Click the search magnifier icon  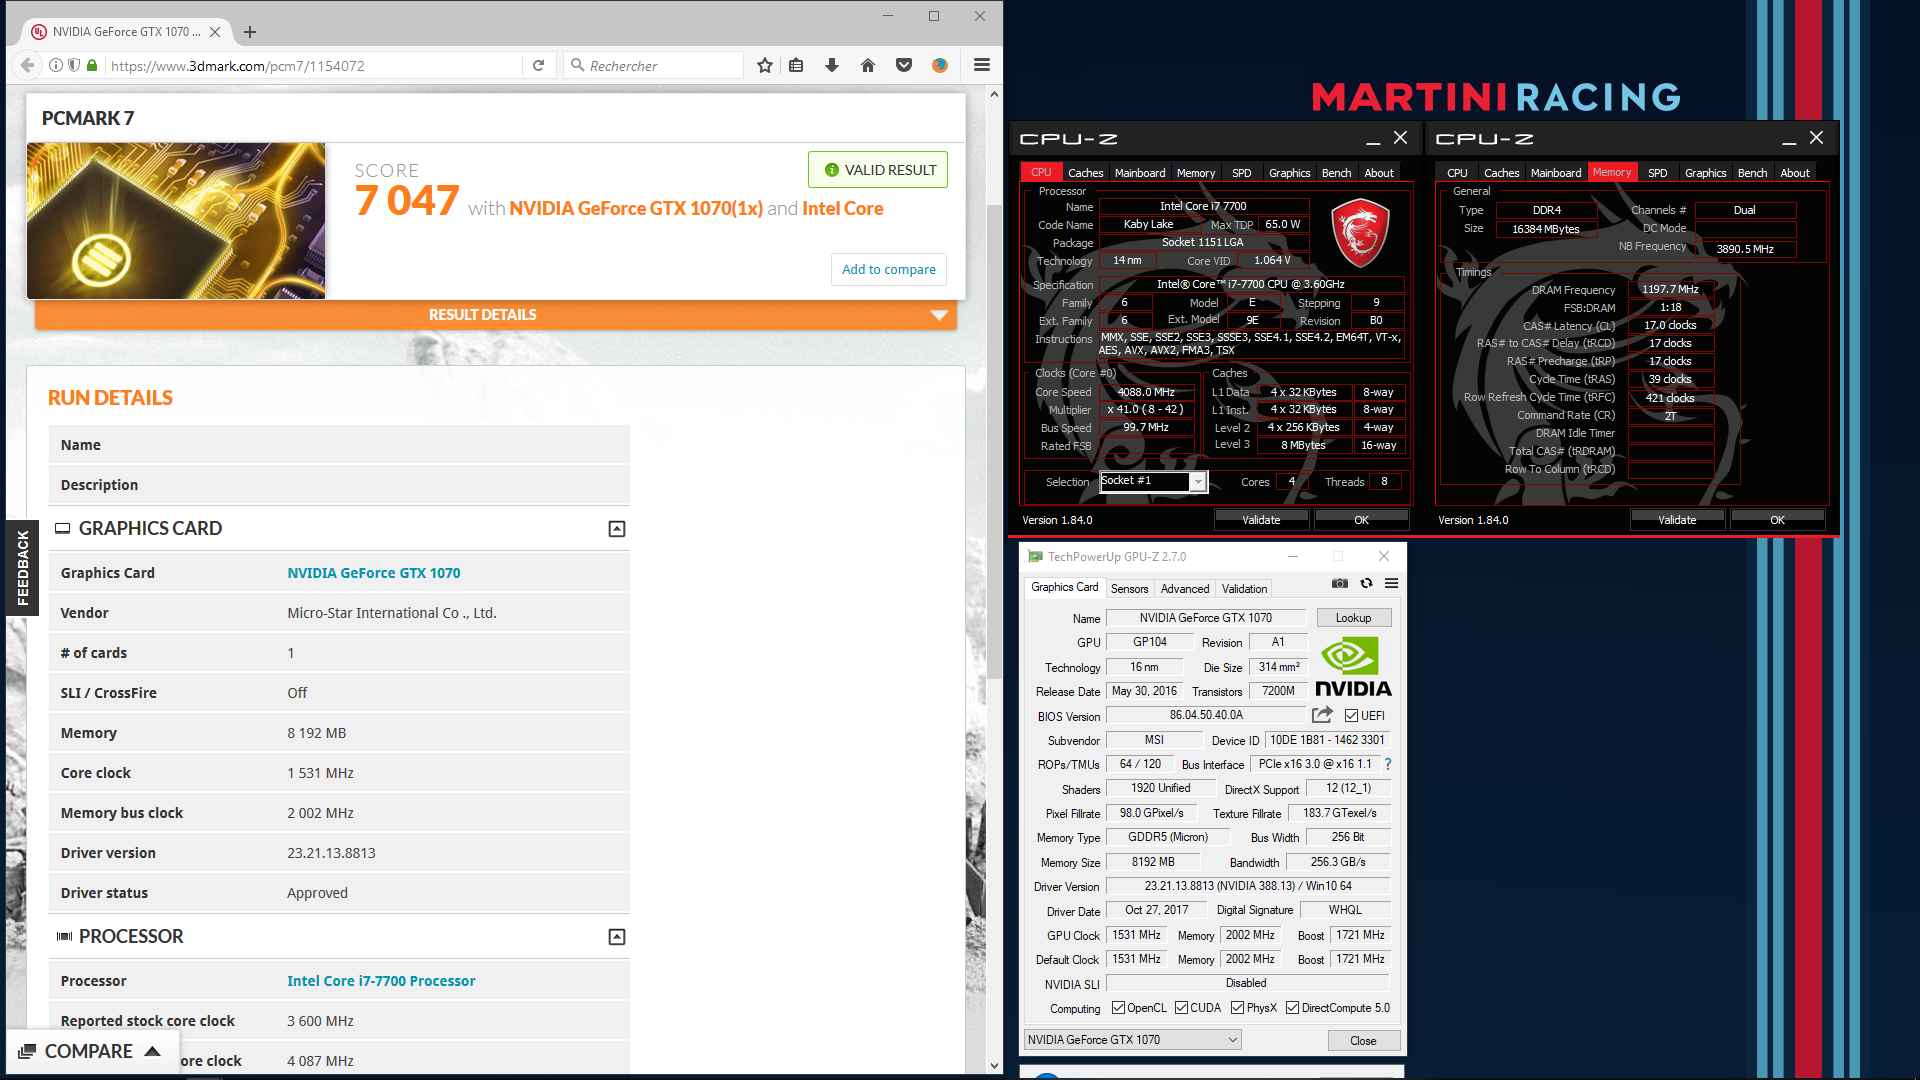click(x=577, y=65)
